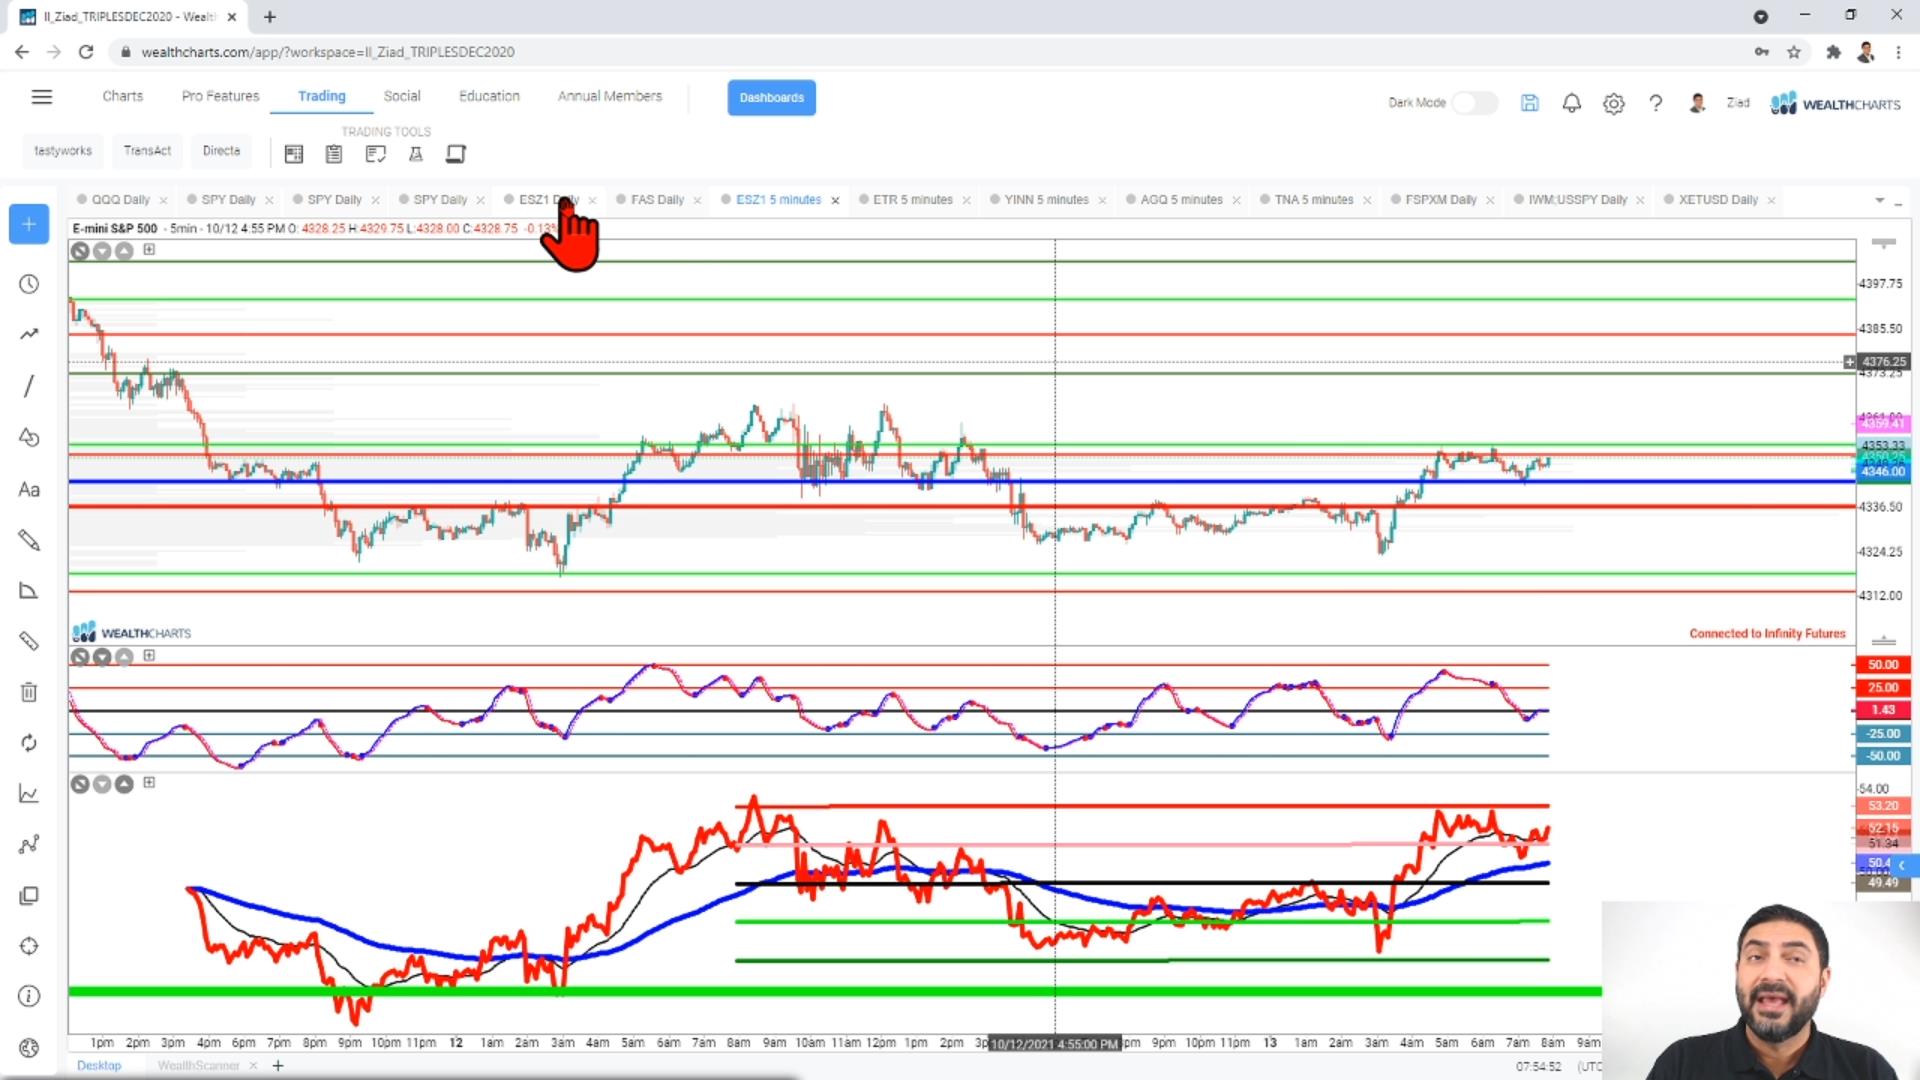Select the tag eraser tool in sidebar
The width and height of the screenshot is (1920, 1080).
coord(29,641)
